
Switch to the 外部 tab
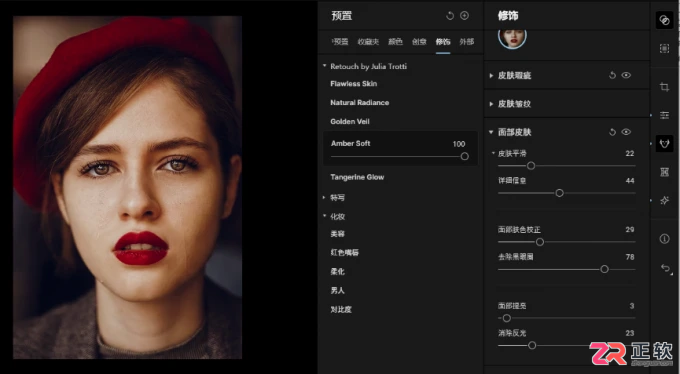click(x=467, y=42)
